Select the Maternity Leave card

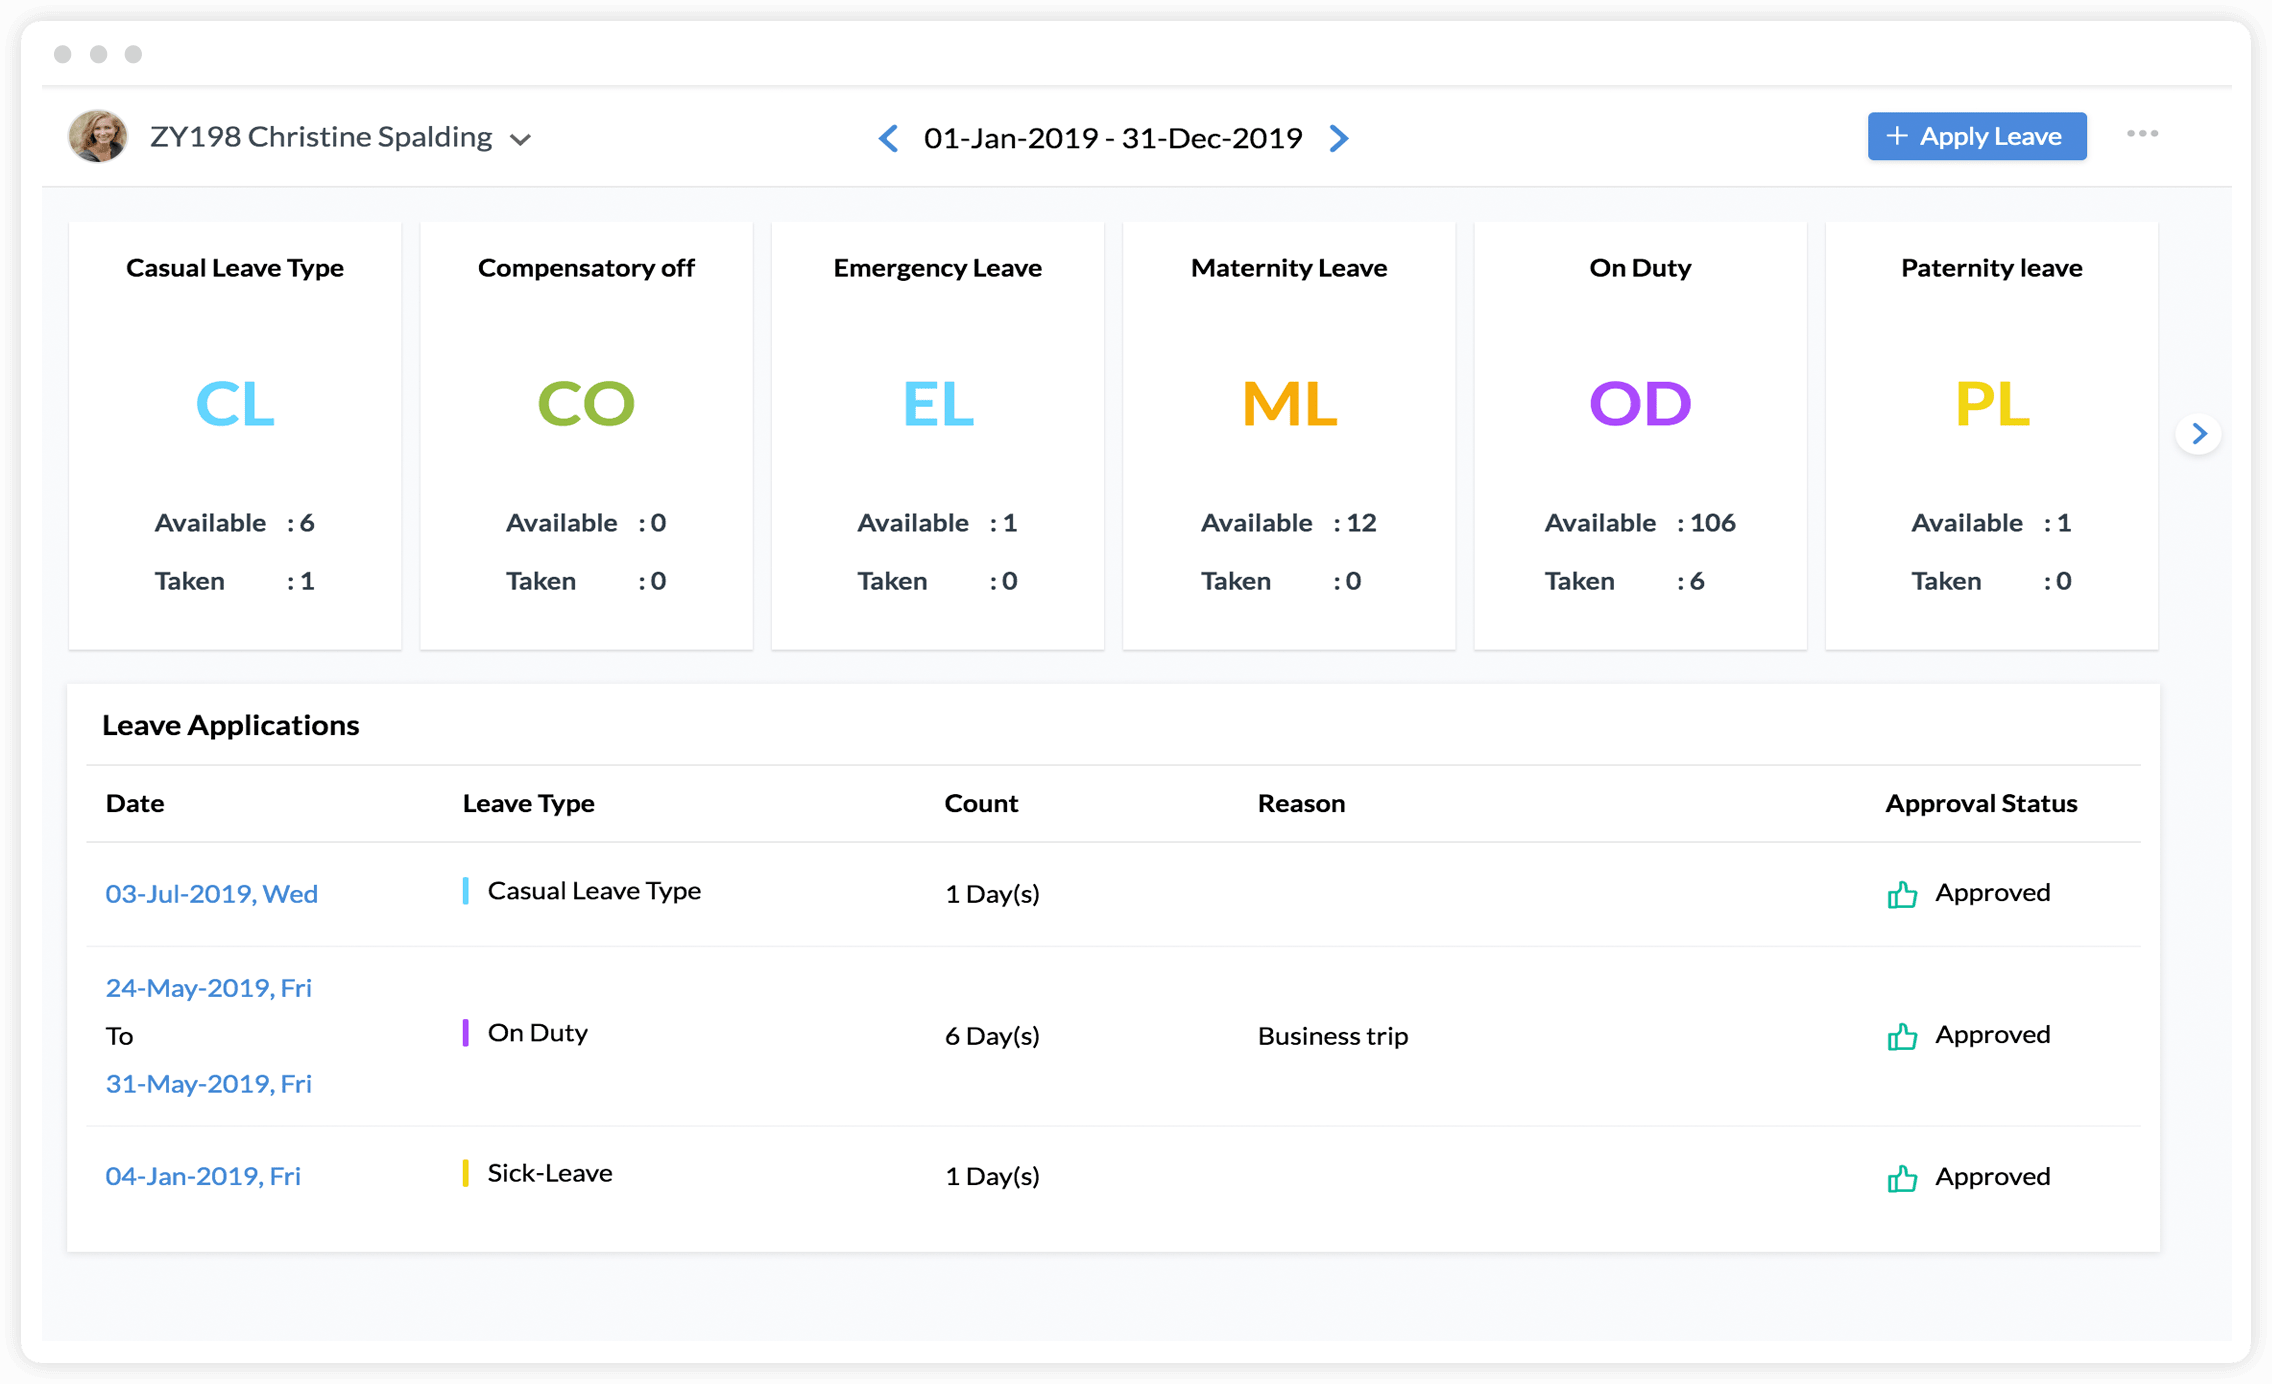coord(1289,436)
